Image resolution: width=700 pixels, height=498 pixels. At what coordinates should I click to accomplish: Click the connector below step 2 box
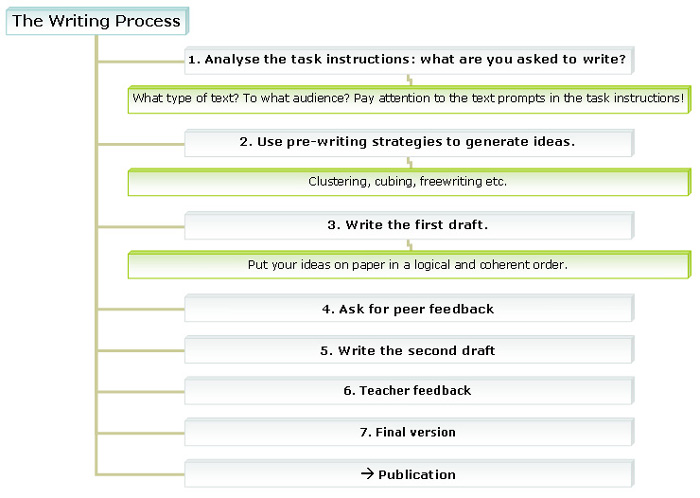409,162
